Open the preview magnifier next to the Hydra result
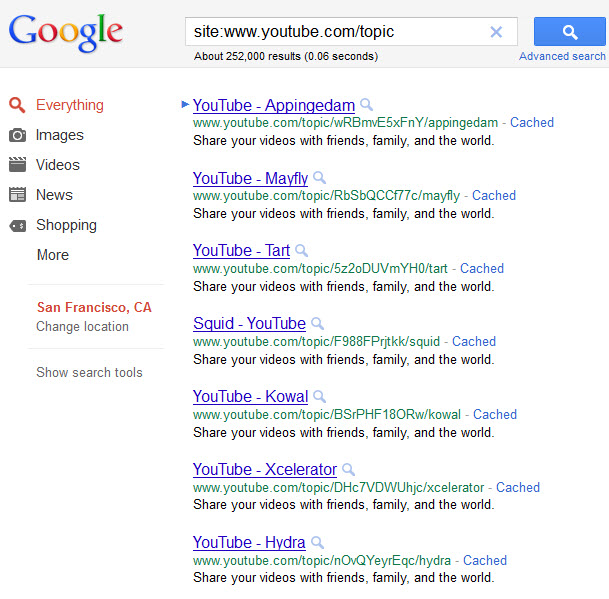The width and height of the screenshot is (609, 599). click(317, 542)
